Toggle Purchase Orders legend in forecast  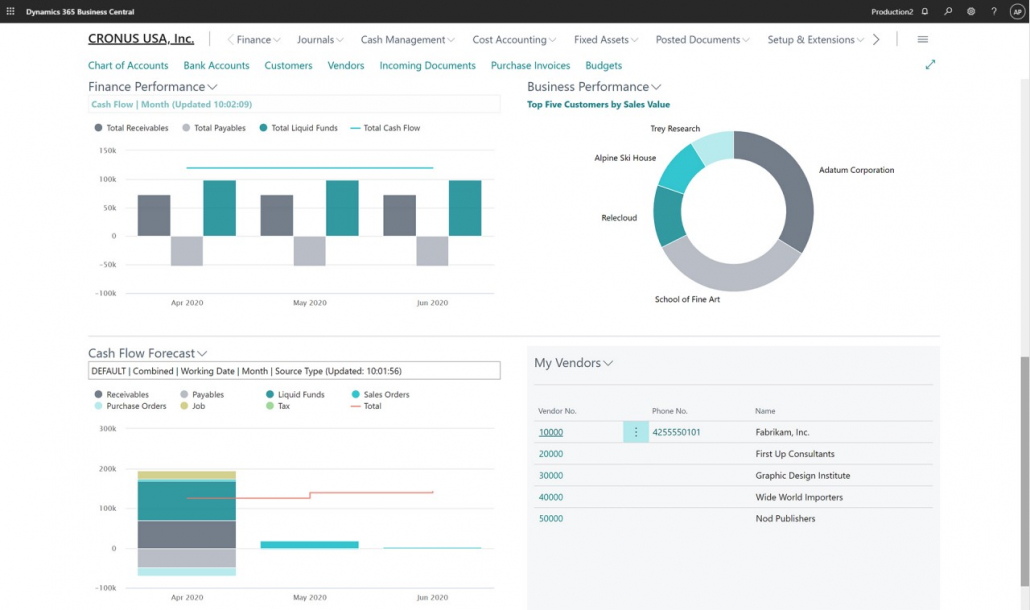[x=130, y=406]
